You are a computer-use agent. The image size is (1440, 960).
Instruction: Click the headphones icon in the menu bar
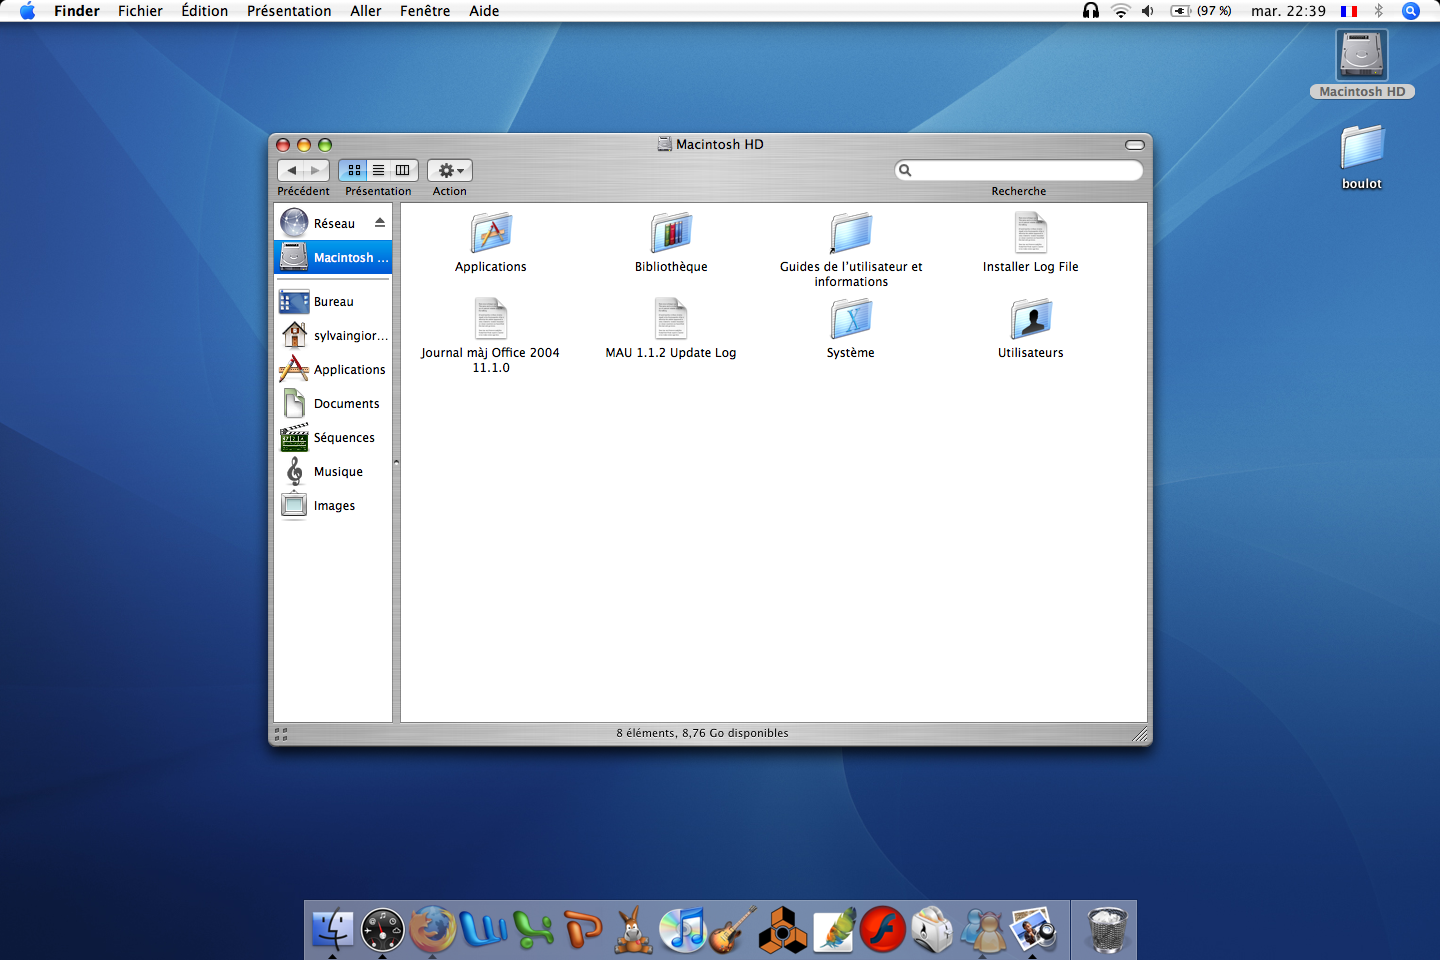tap(1091, 11)
